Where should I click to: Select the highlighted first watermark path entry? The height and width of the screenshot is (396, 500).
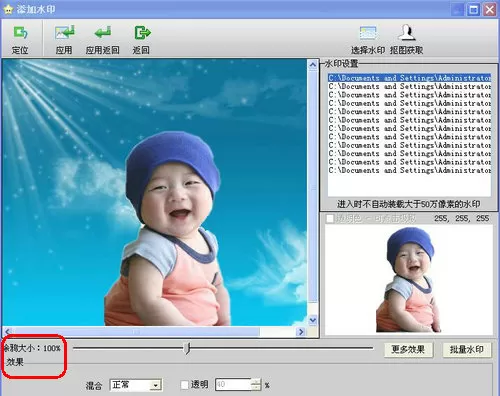click(409, 78)
